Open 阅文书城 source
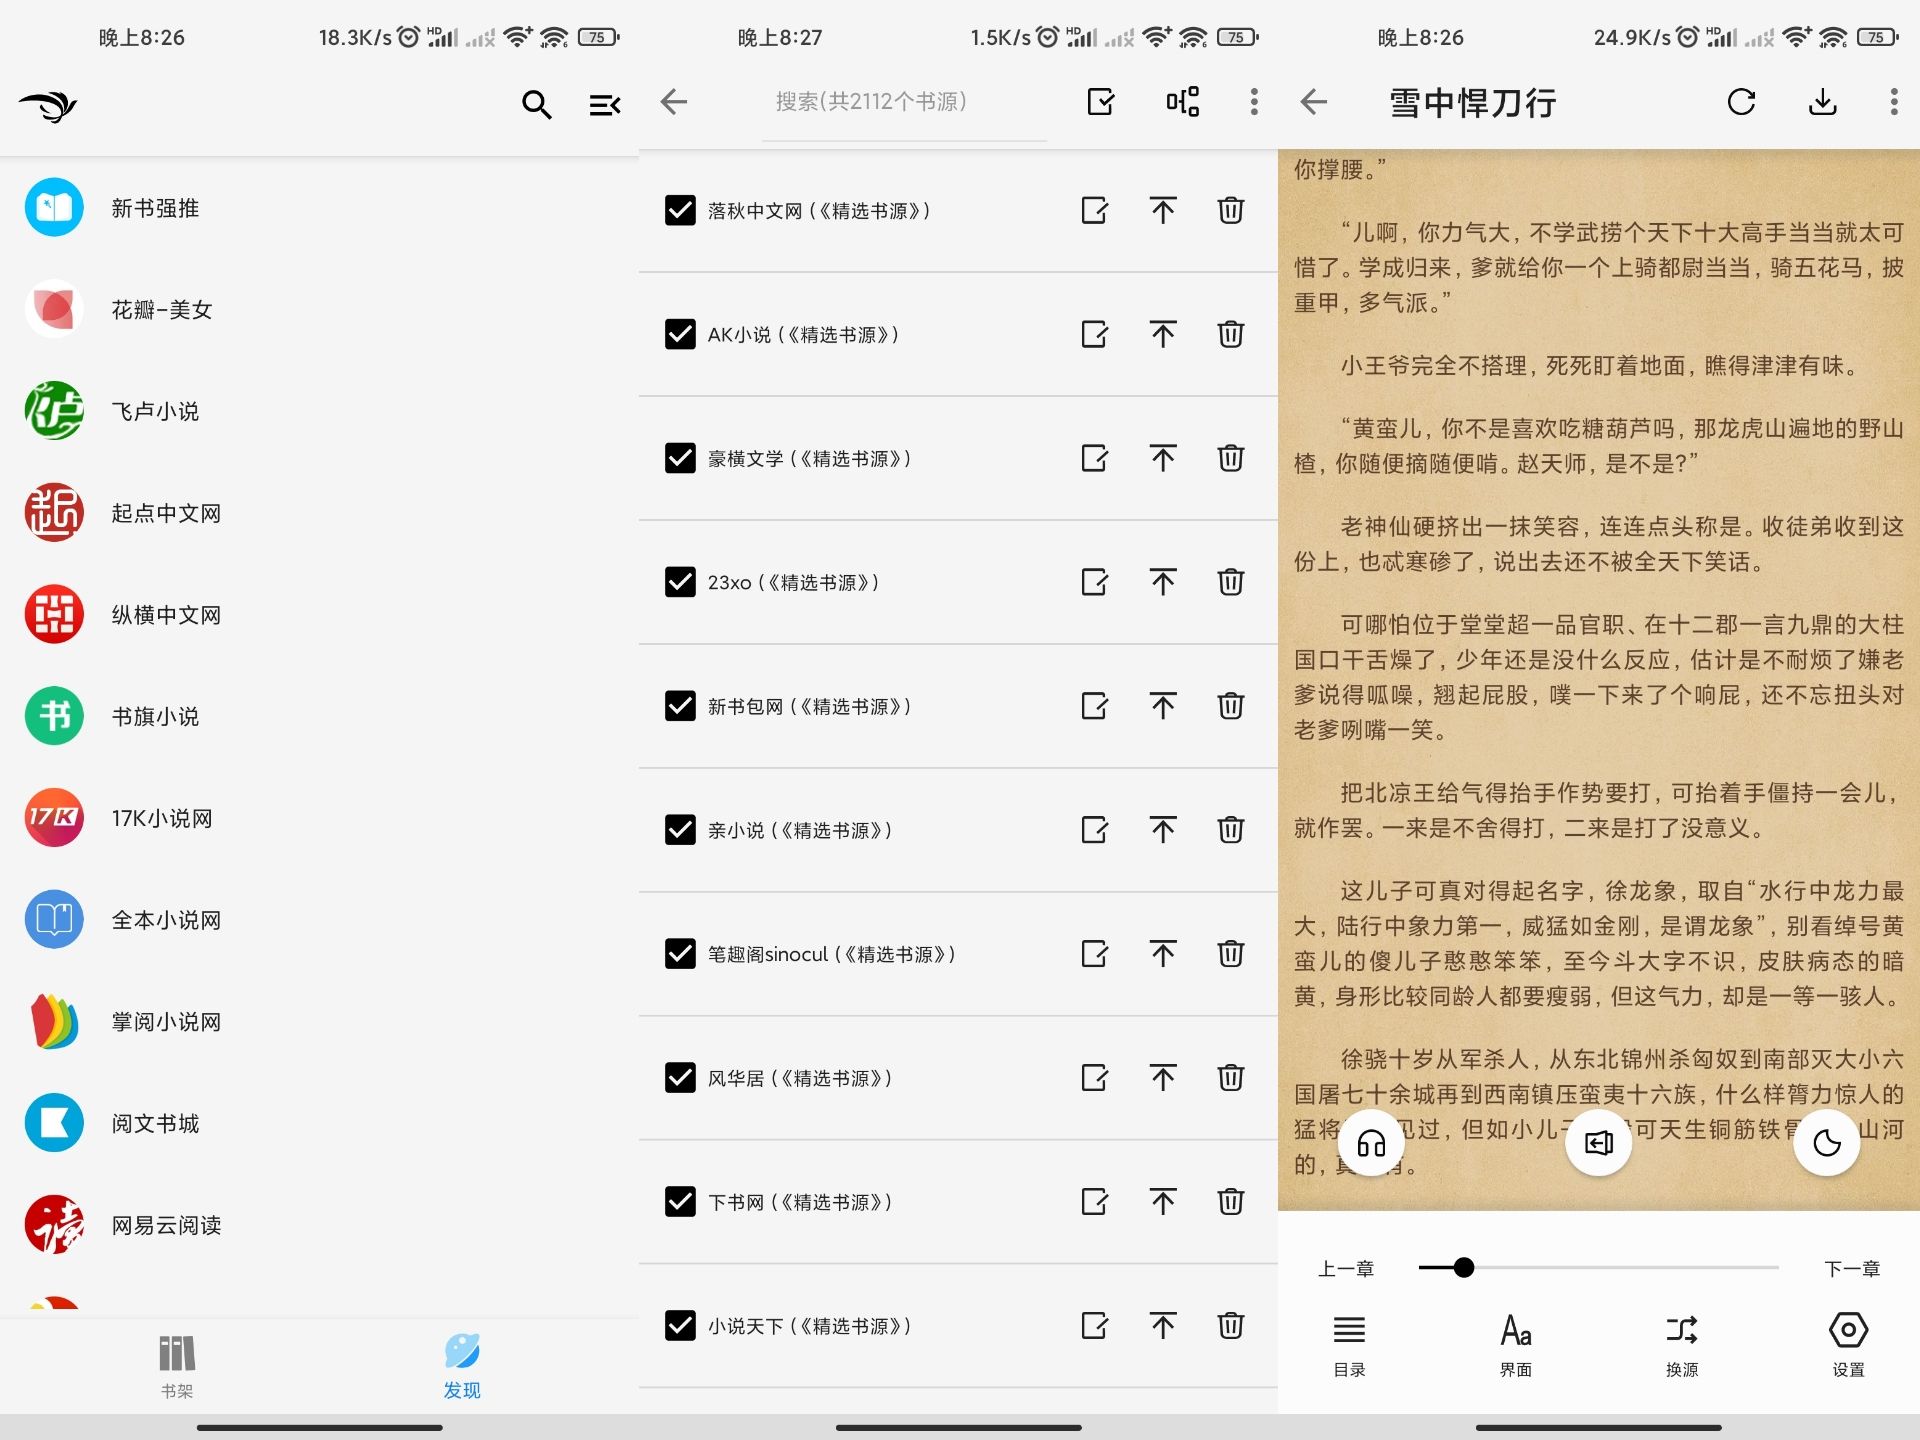 point(319,1123)
